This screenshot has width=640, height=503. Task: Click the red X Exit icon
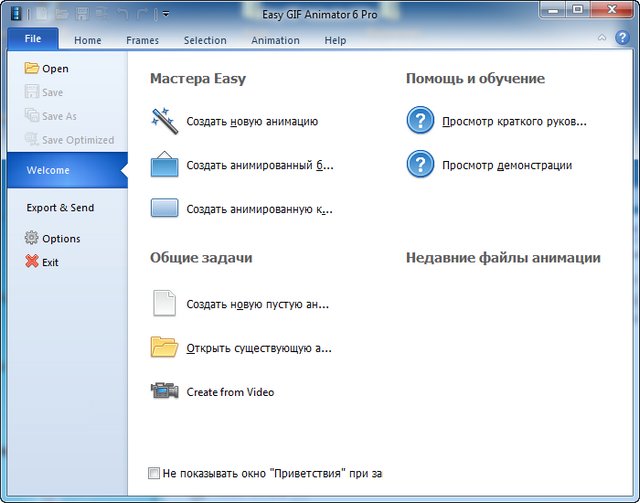coord(31,262)
